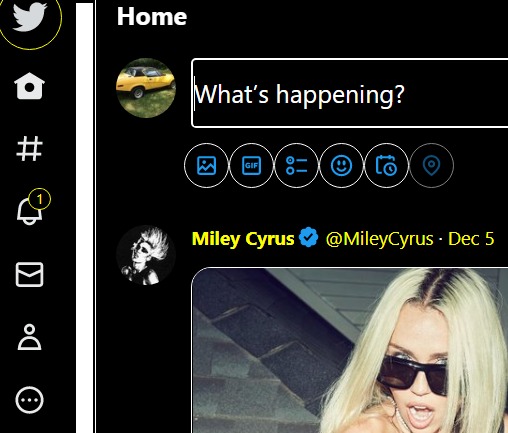This screenshot has height=433, width=508.
Task: Open your yellow car profile avatar
Action: tap(146, 88)
